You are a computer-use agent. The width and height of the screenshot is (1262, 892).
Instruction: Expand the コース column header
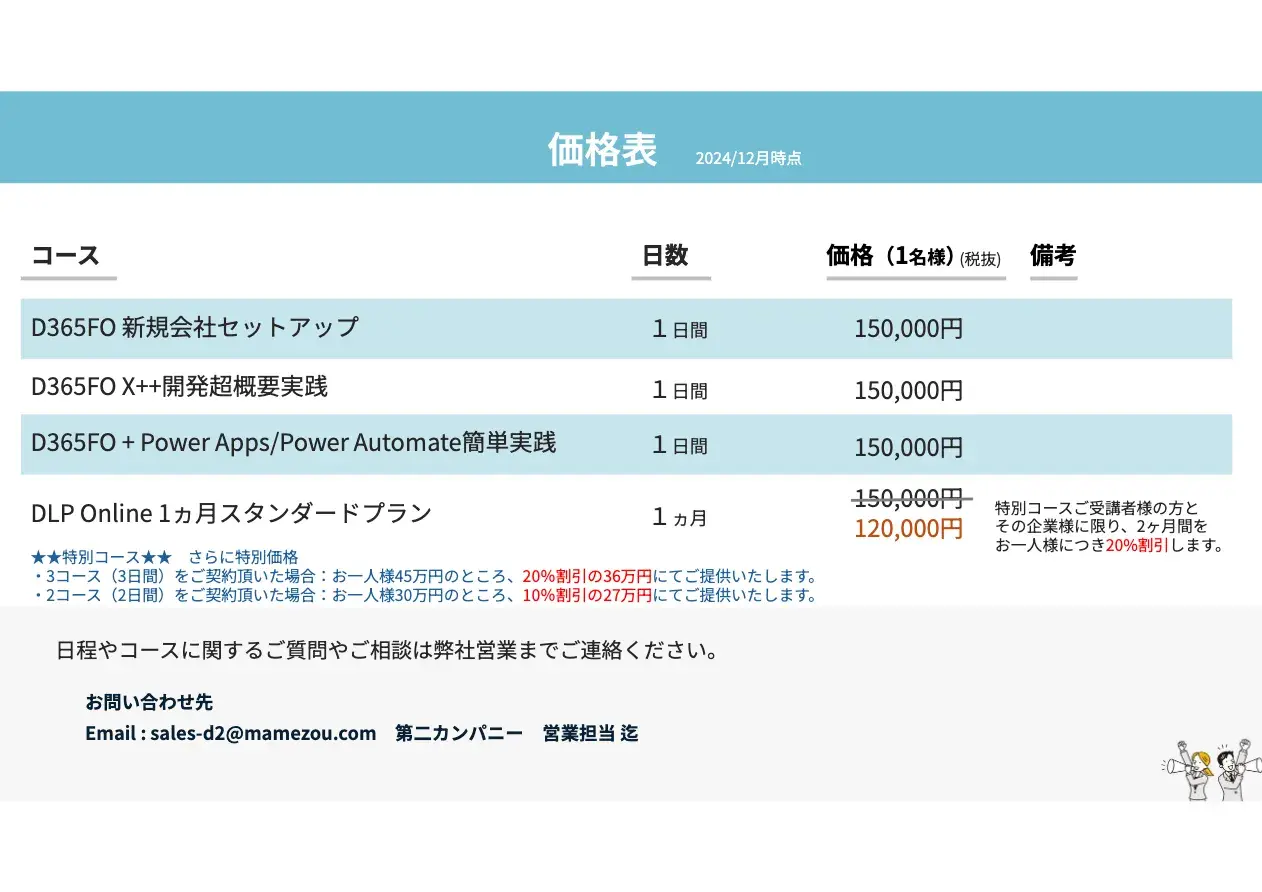[66, 255]
